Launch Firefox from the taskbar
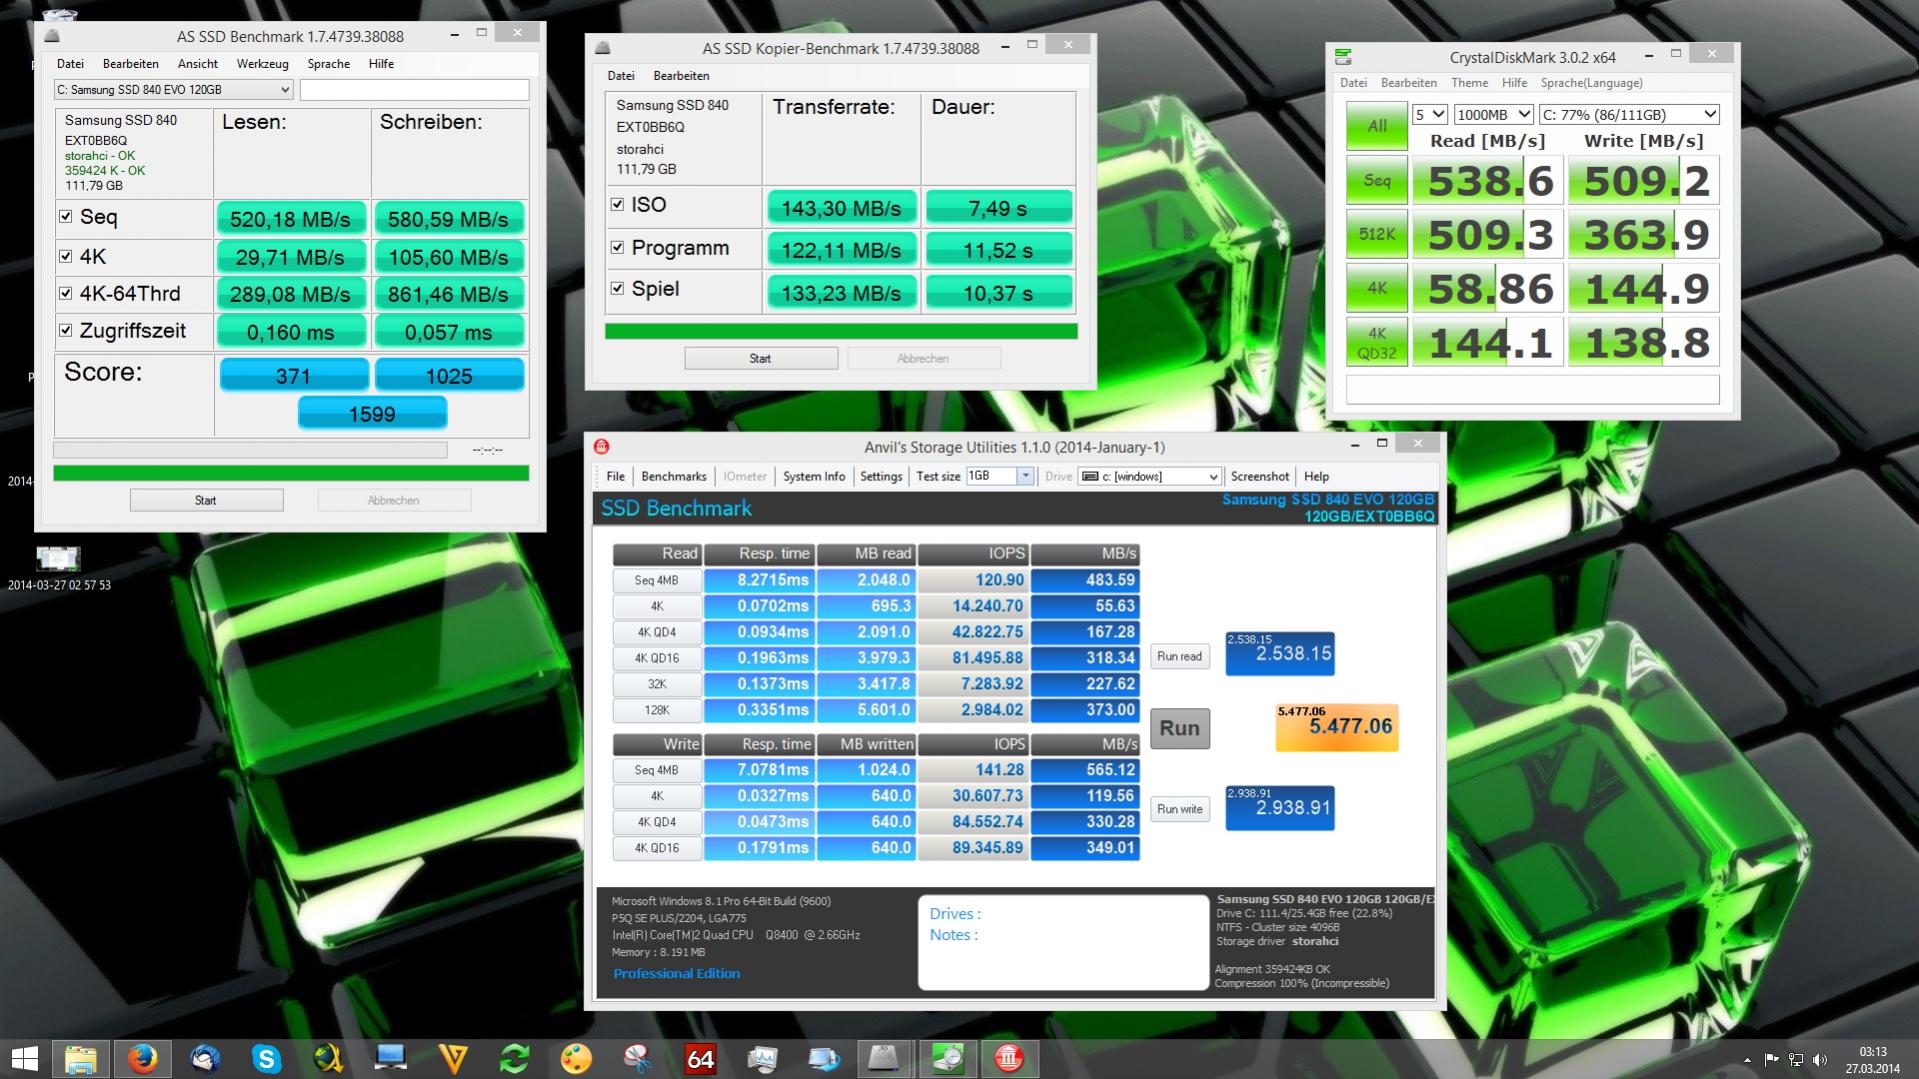Image resolution: width=1919 pixels, height=1079 pixels. pyautogui.click(x=143, y=1059)
